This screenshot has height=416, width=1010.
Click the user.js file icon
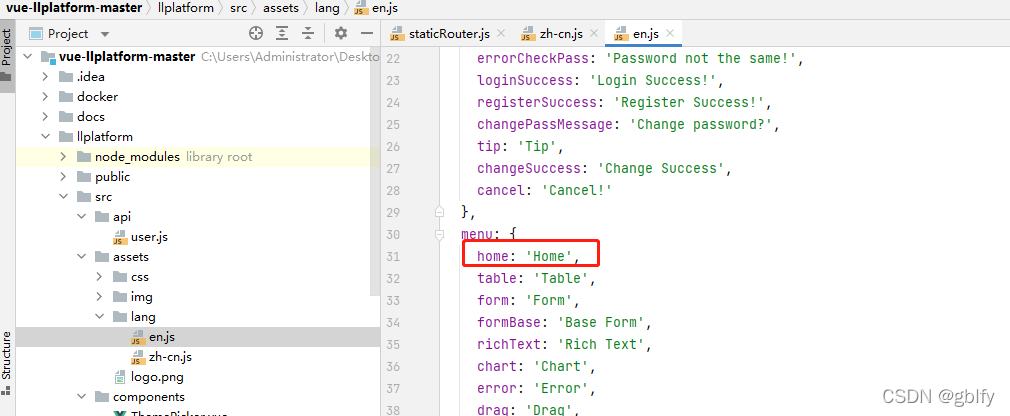pyautogui.click(x=120, y=238)
